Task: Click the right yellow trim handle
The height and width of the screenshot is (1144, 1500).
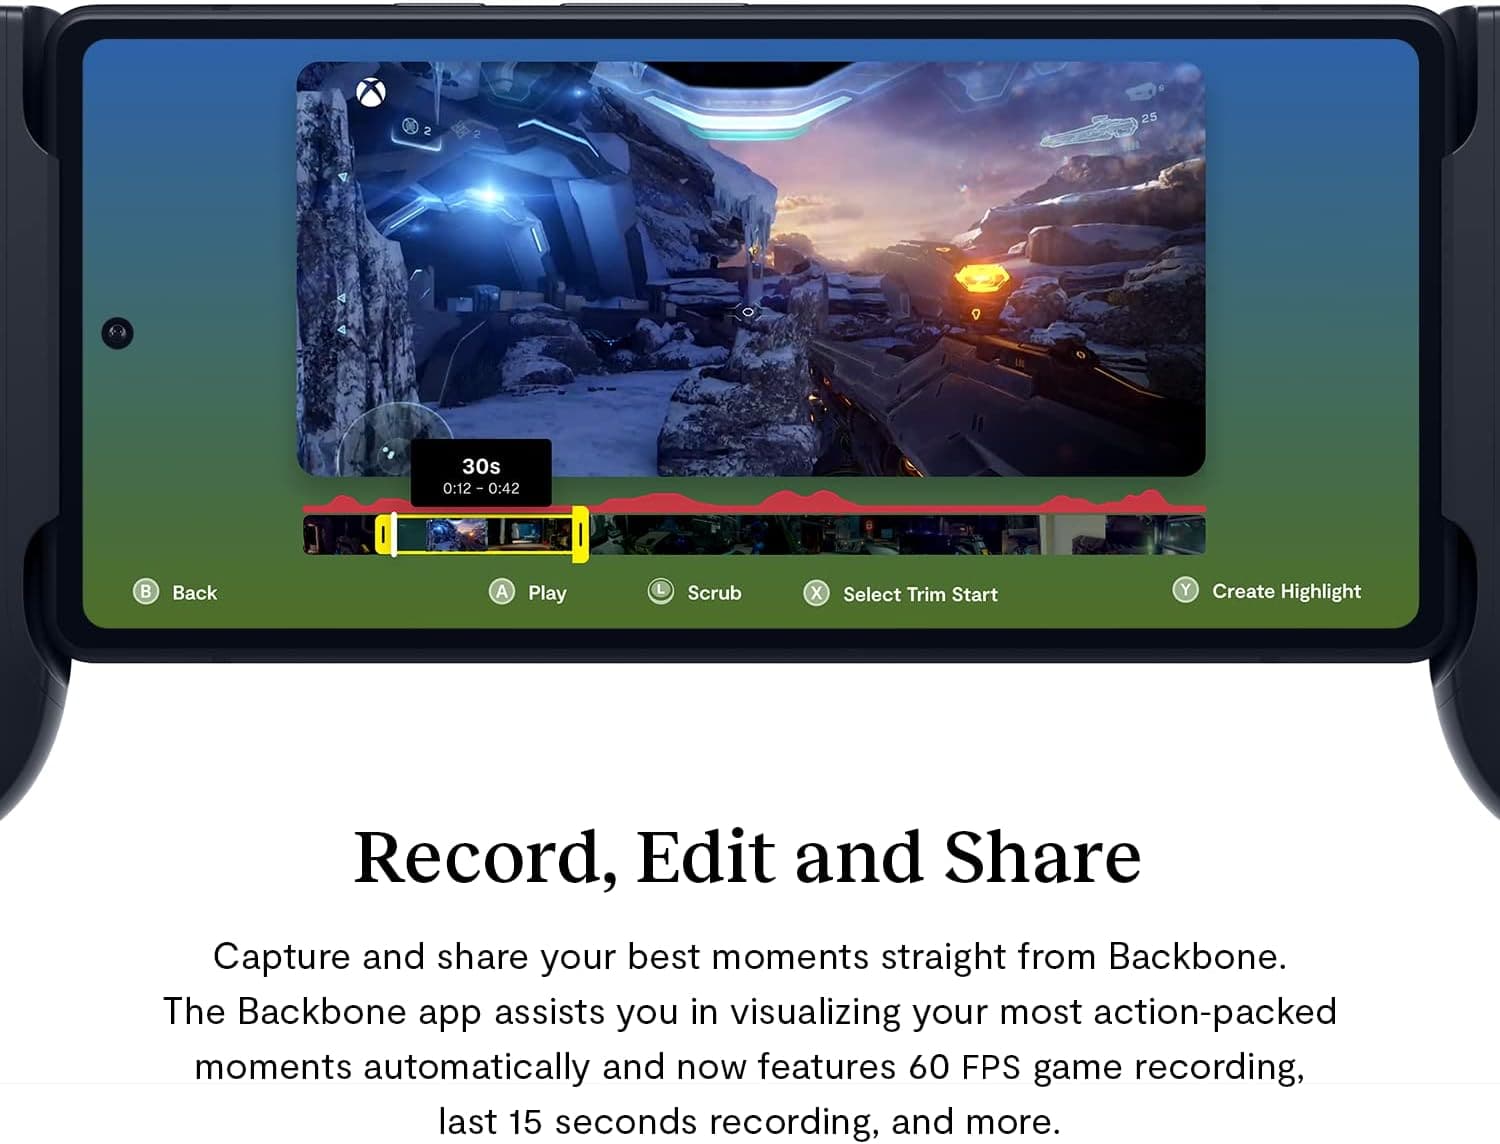Action: [x=580, y=535]
